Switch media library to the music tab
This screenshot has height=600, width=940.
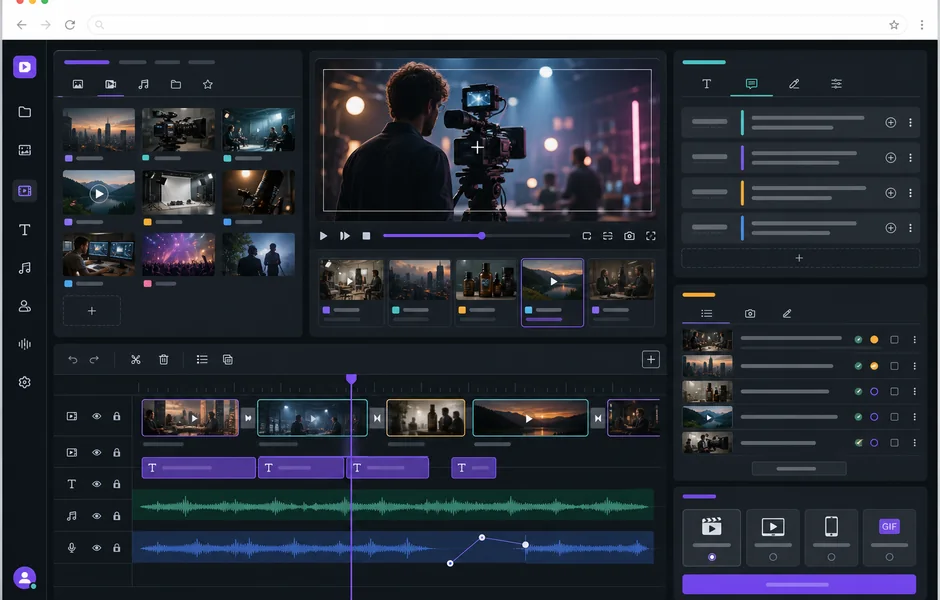click(x=143, y=85)
